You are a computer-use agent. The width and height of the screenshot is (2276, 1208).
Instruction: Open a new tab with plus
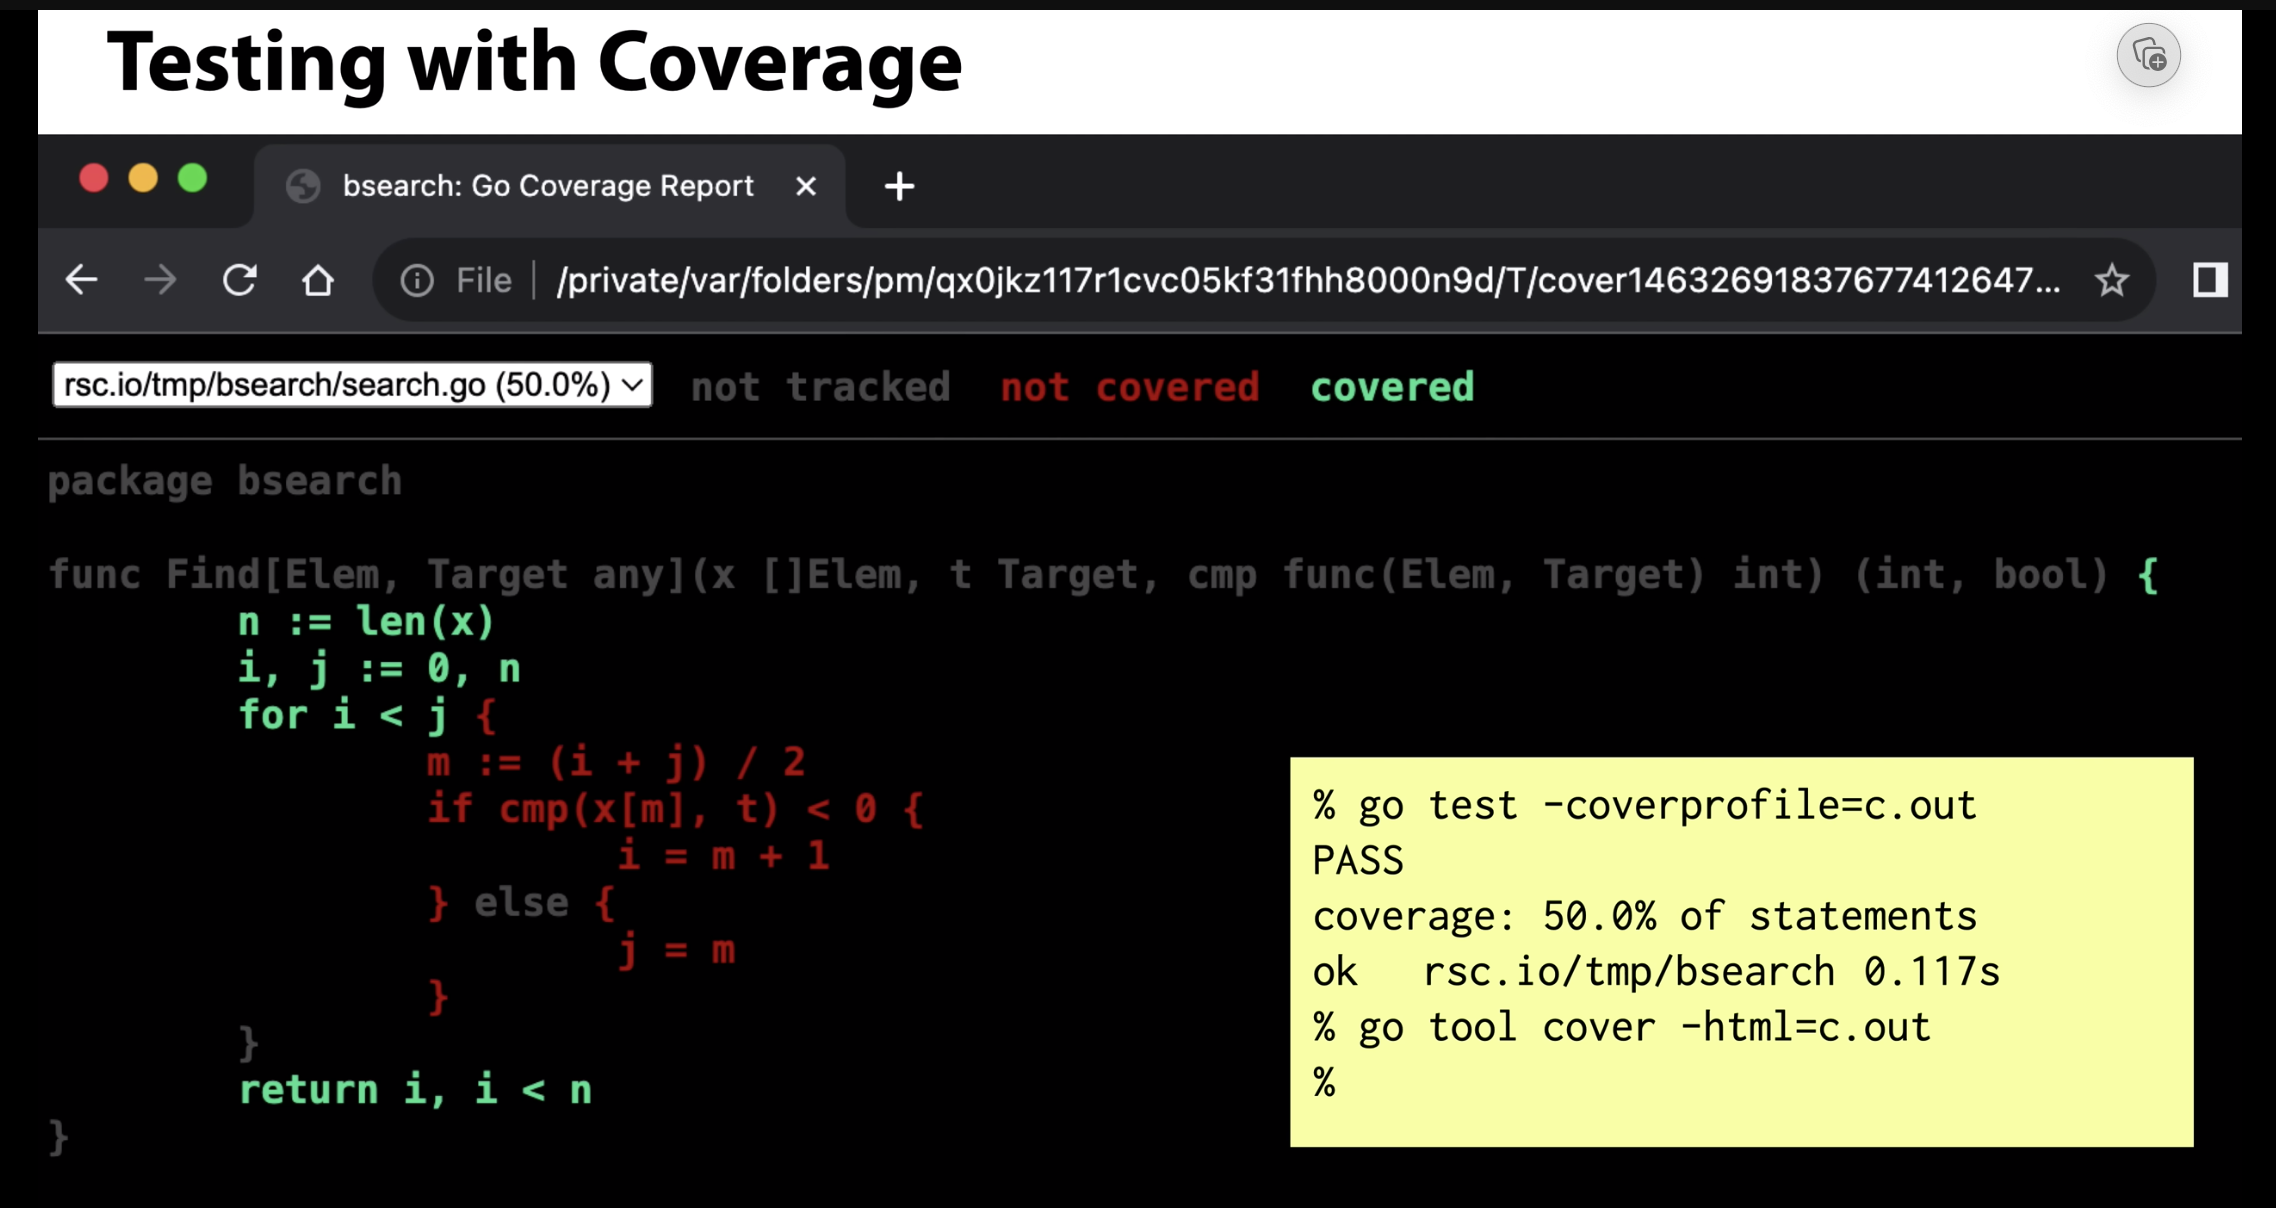(899, 186)
